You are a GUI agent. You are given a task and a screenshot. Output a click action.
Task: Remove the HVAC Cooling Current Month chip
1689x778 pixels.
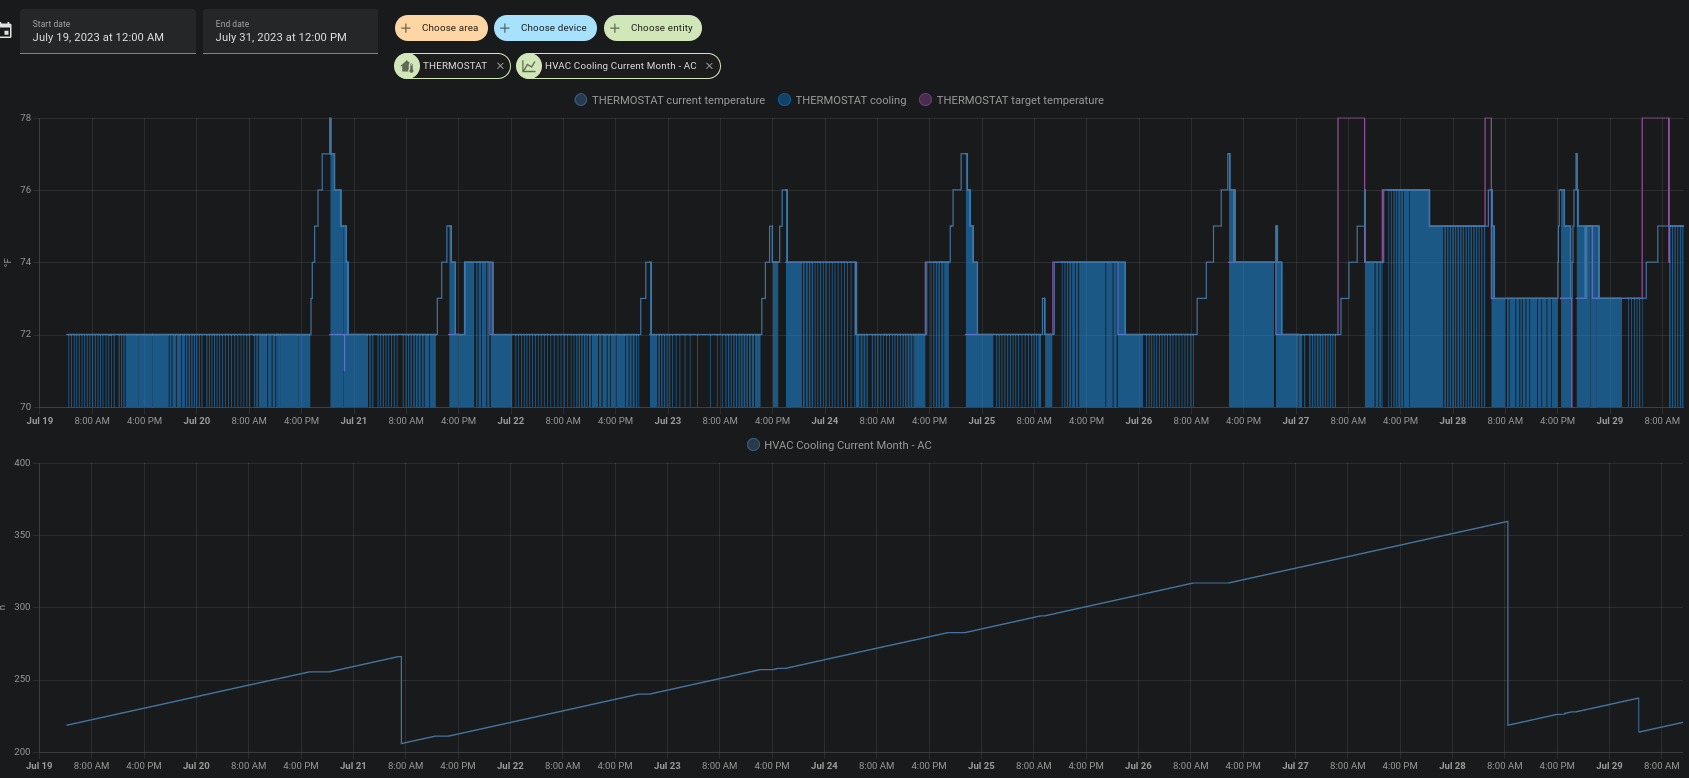tap(709, 66)
